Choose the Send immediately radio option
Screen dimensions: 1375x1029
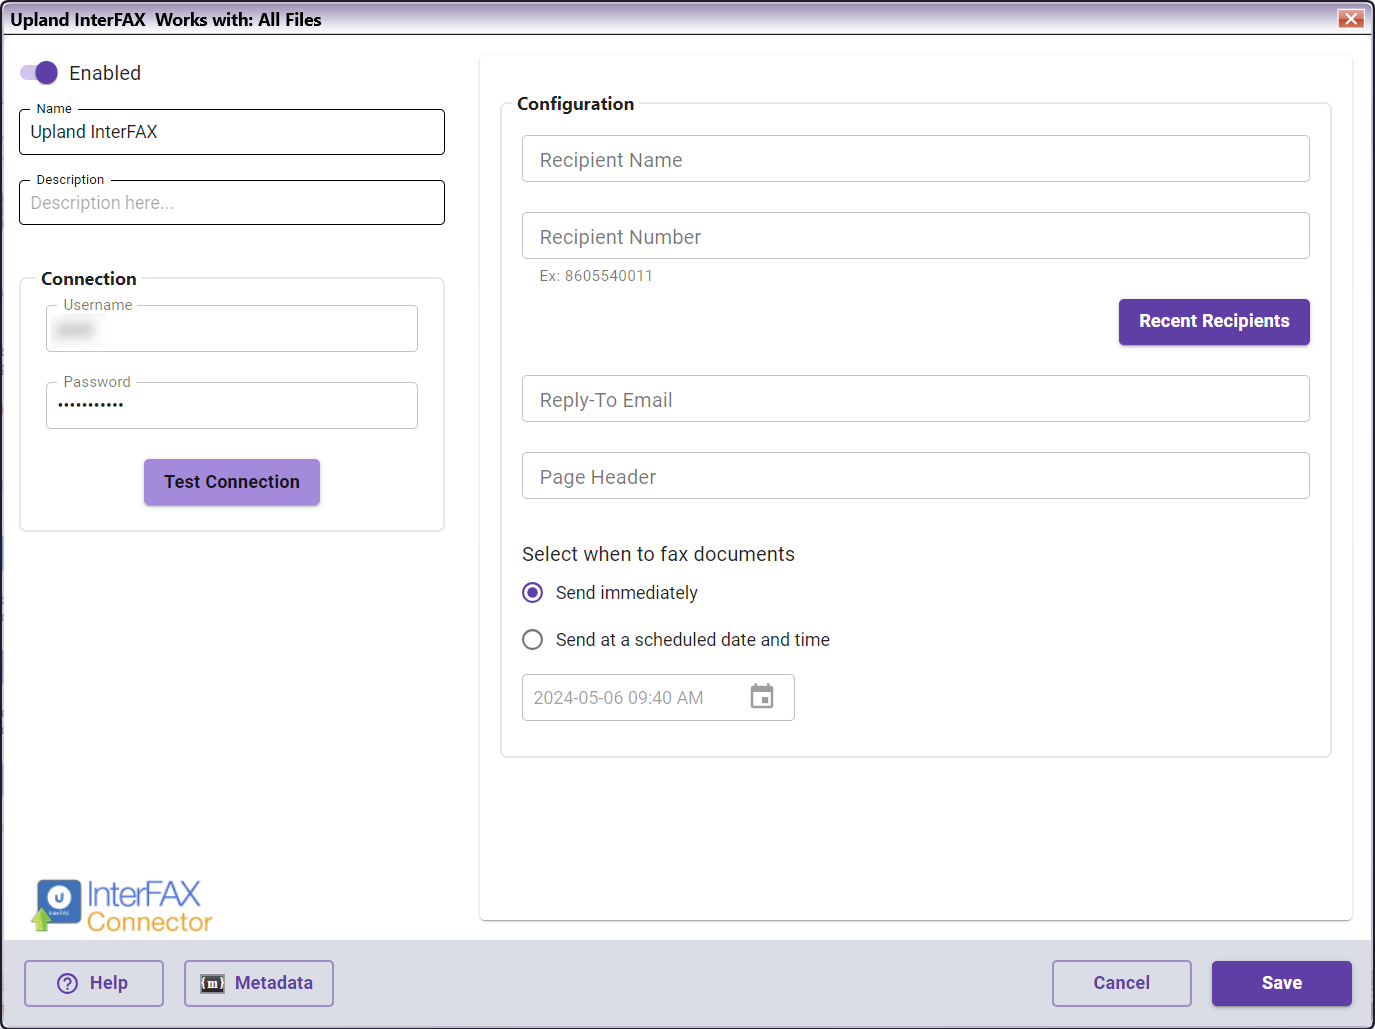pos(533,593)
